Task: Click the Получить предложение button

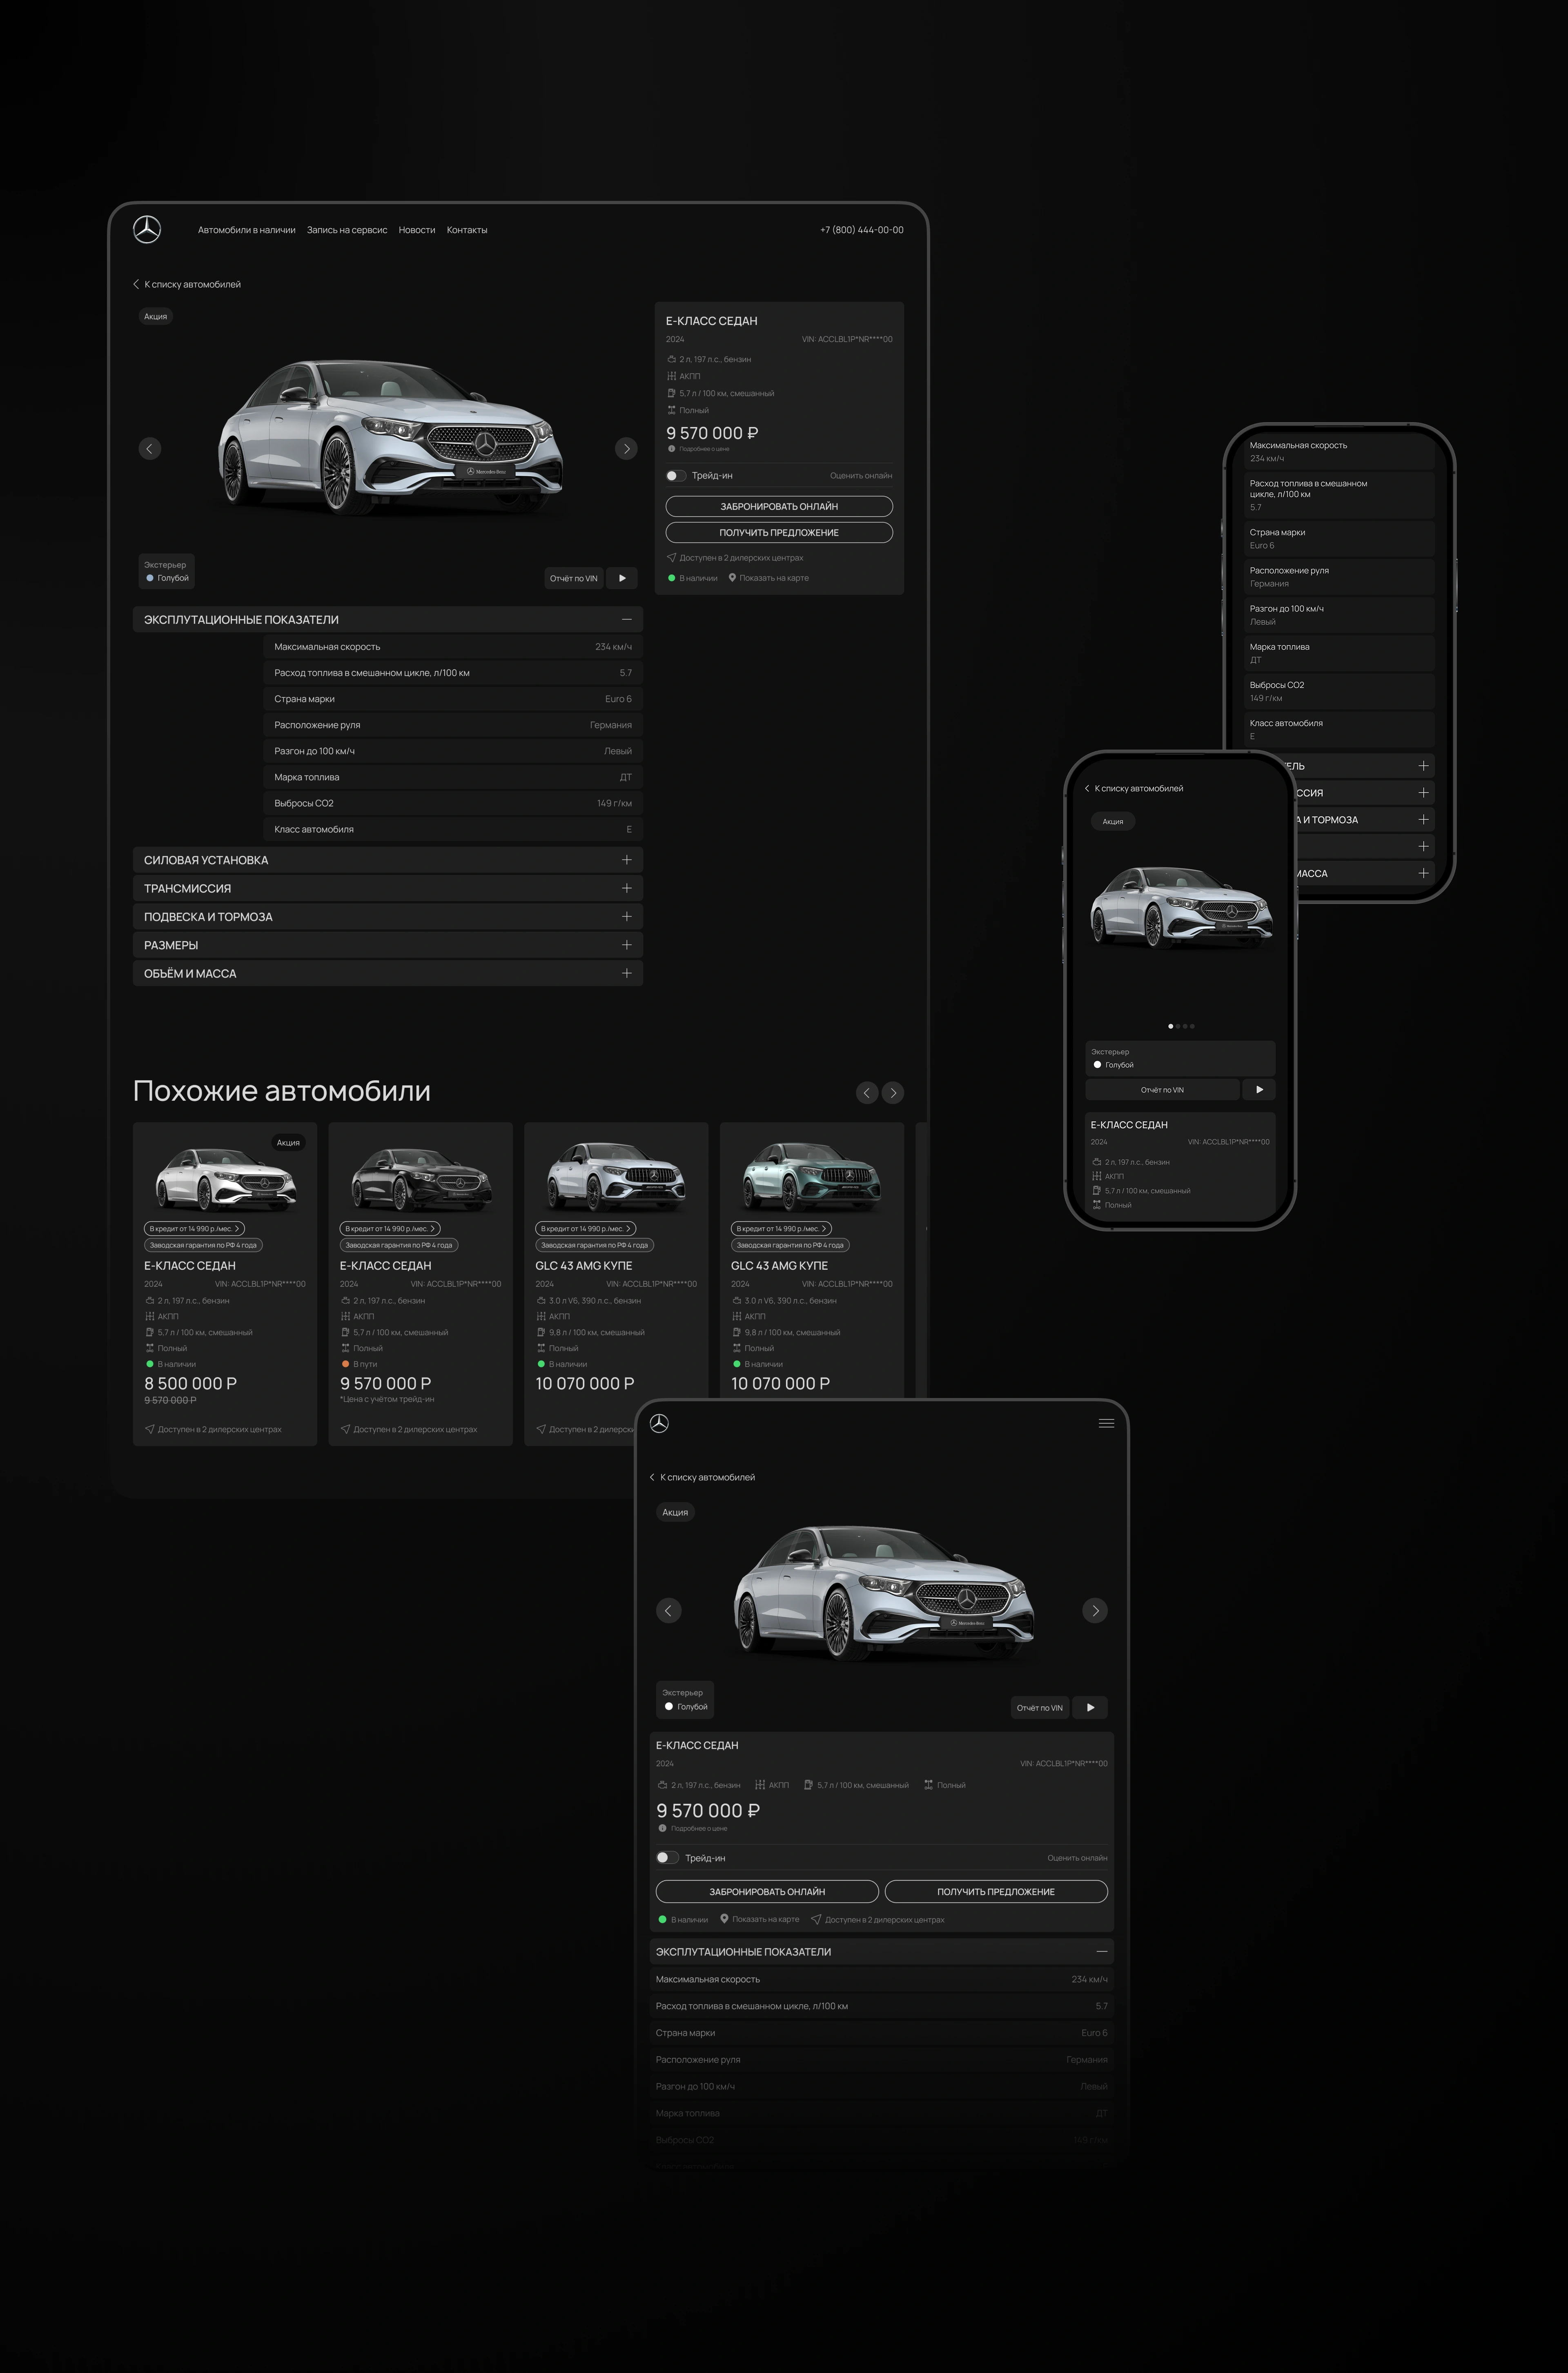Action: tap(779, 532)
